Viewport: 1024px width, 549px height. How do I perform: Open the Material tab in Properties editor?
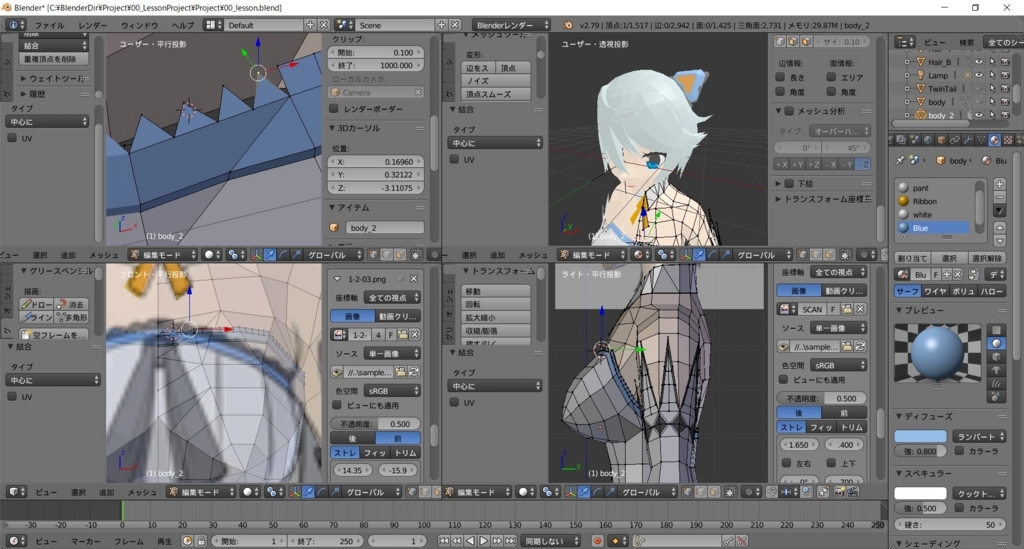coord(995,140)
